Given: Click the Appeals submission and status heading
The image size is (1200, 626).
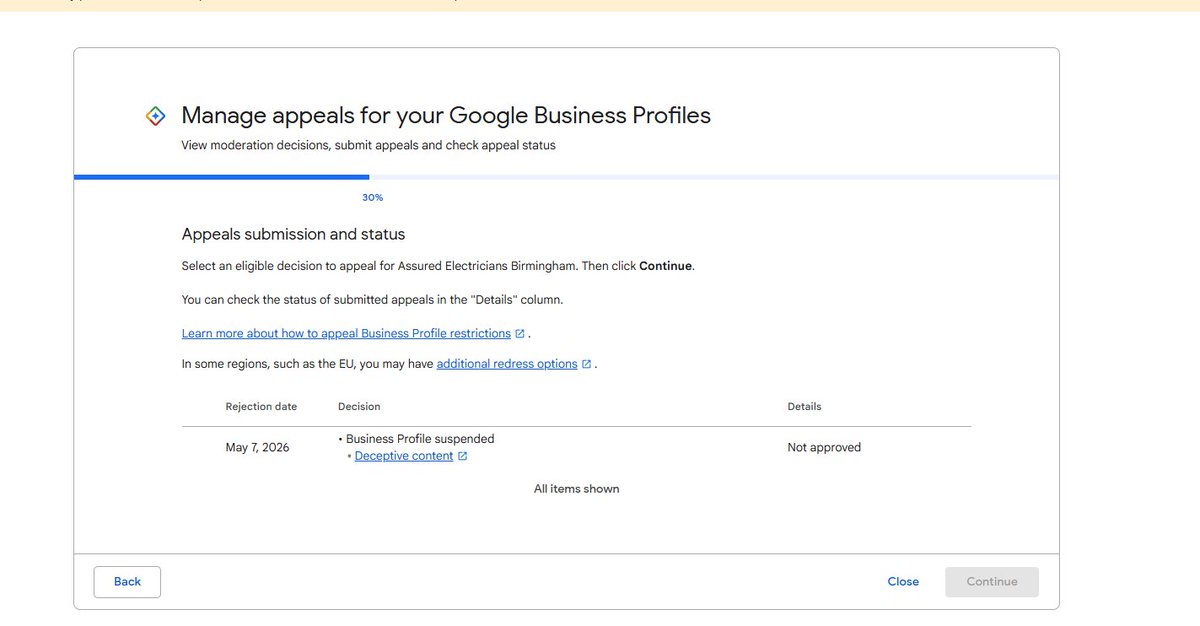Looking at the screenshot, I should (293, 234).
